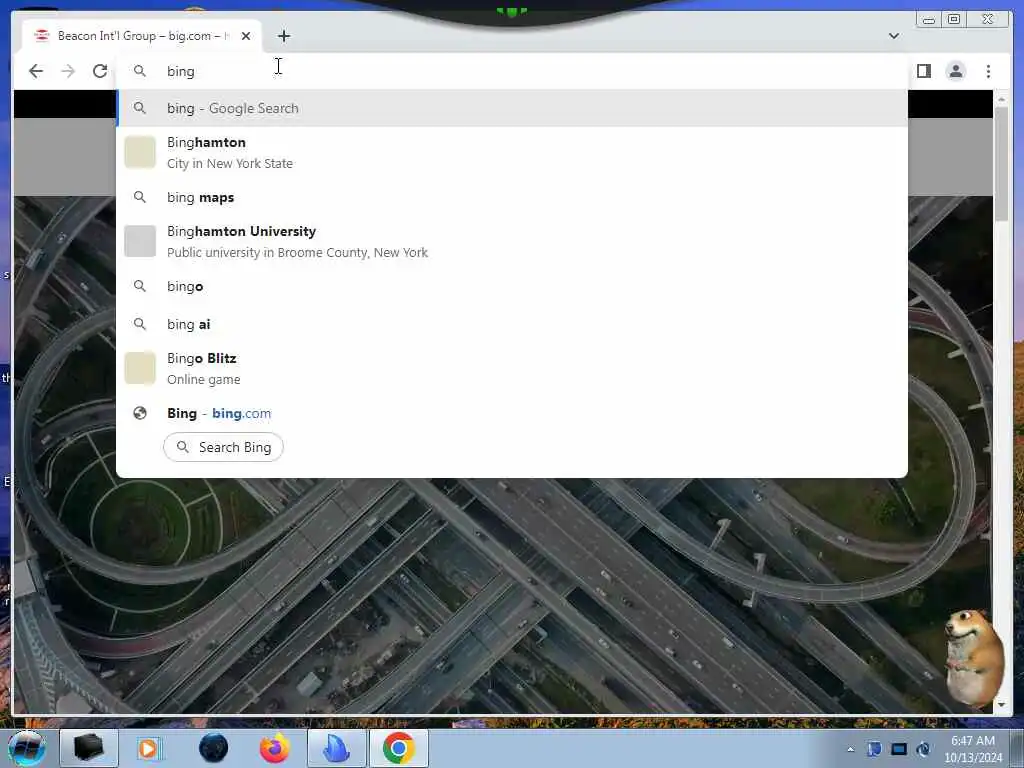Click the browser Back arrow

[36, 71]
